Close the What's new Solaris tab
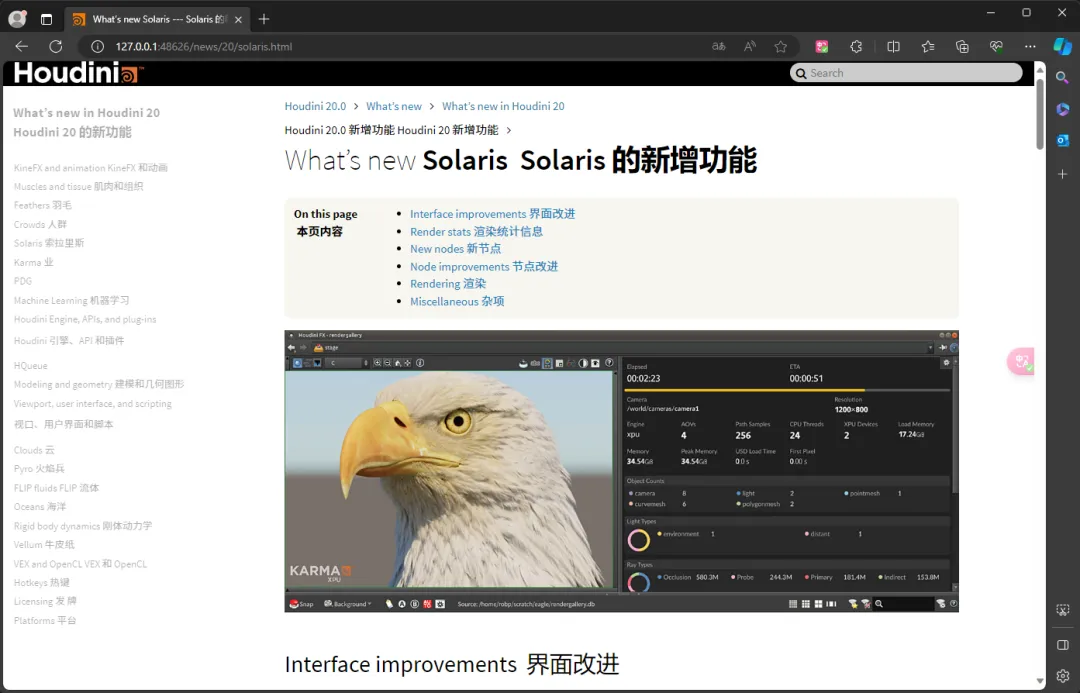1080x693 pixels. pos(238,19)
